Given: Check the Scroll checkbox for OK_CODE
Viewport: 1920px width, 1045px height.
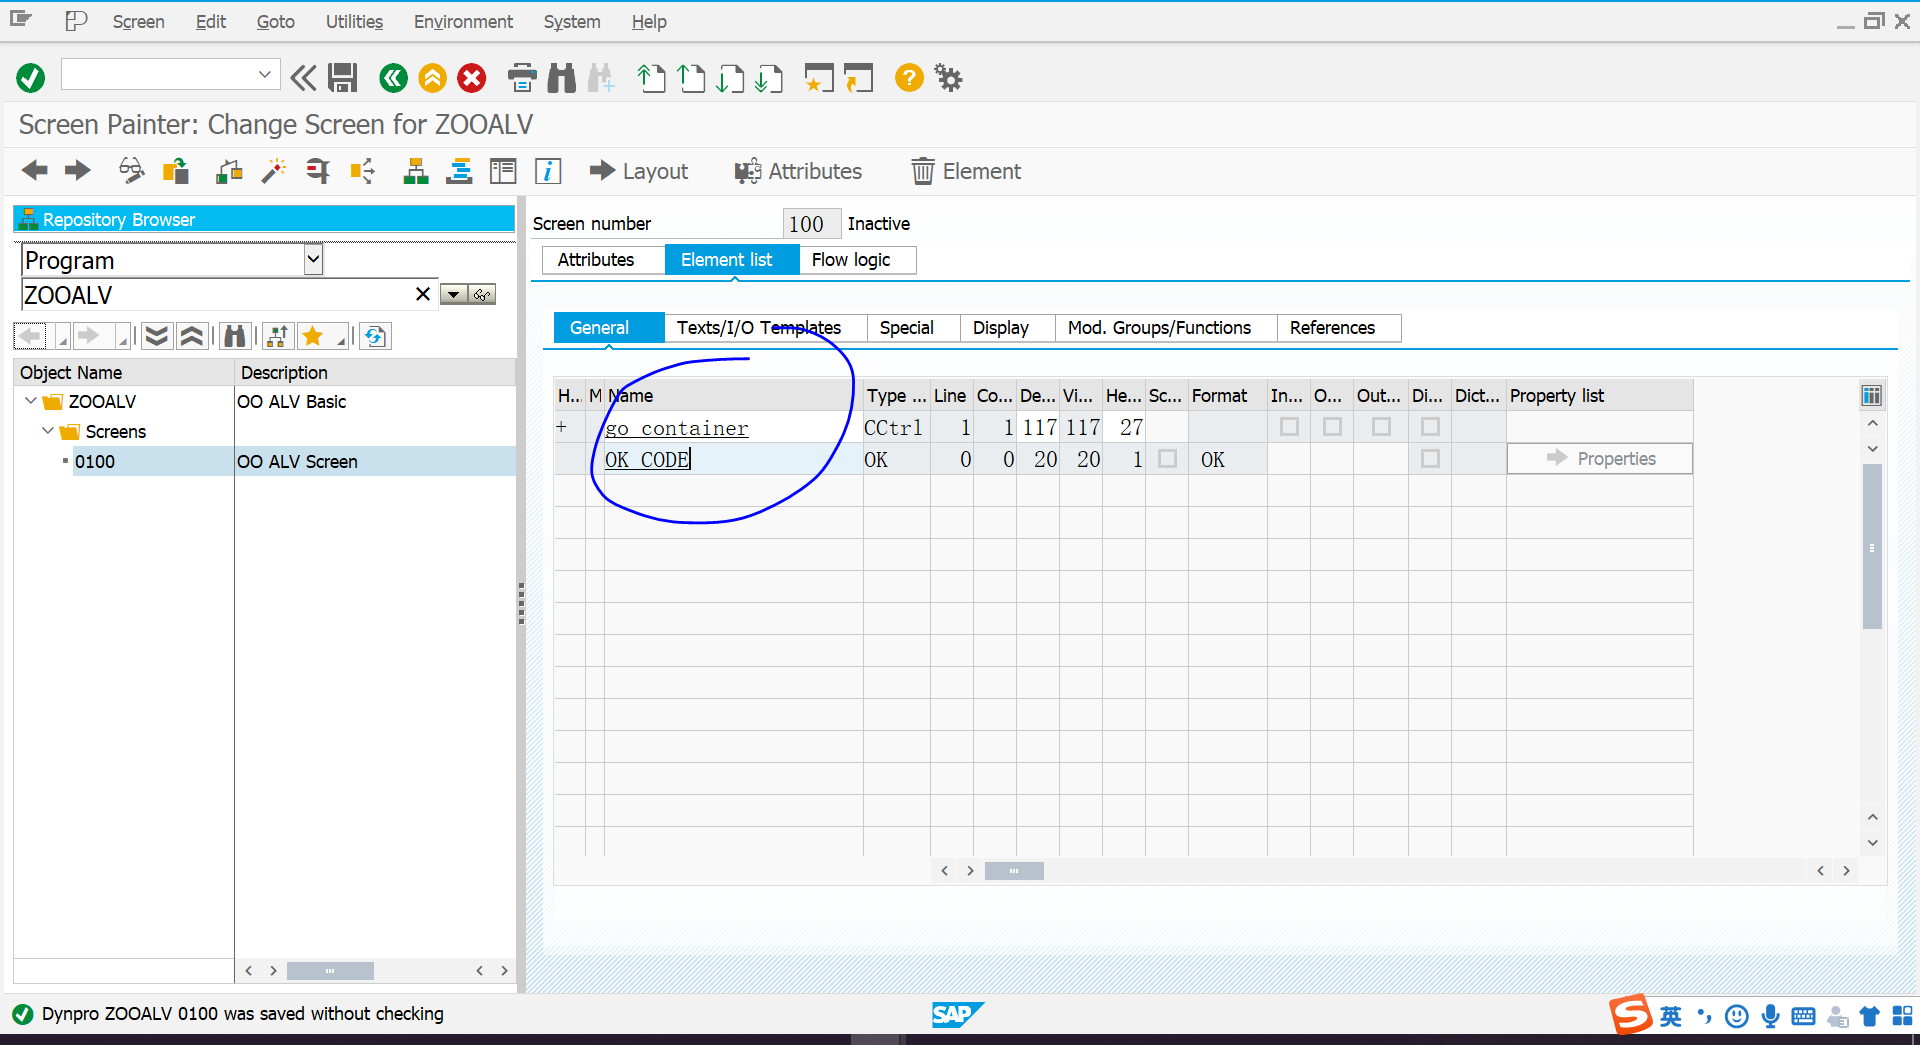Looking at the screenshot, I should click(x=1166, y=459).
